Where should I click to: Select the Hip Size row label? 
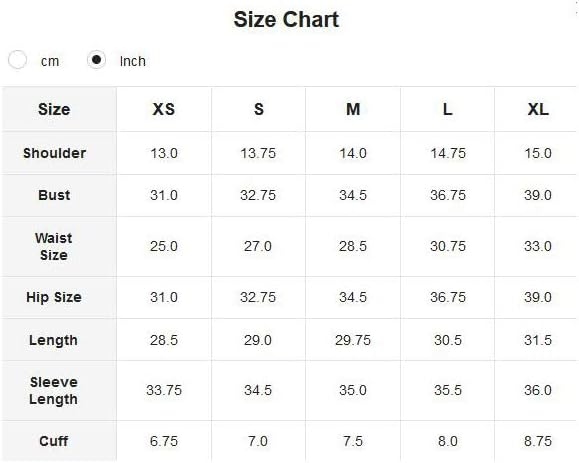54,297
